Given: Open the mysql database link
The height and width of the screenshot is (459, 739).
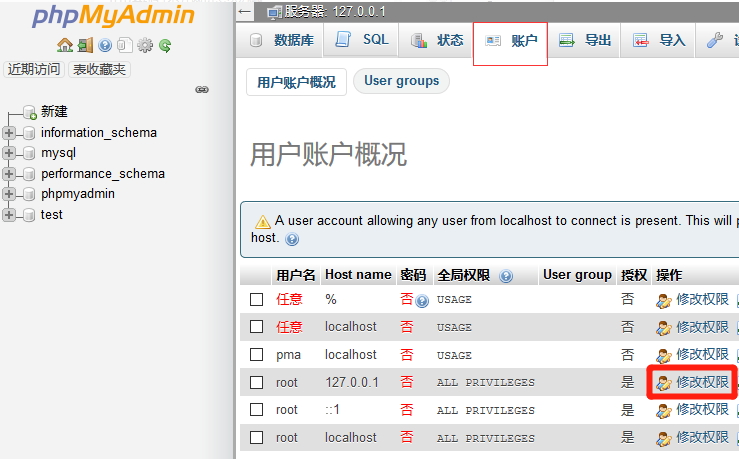Looking at the screenshot, I should pos(58,153).
